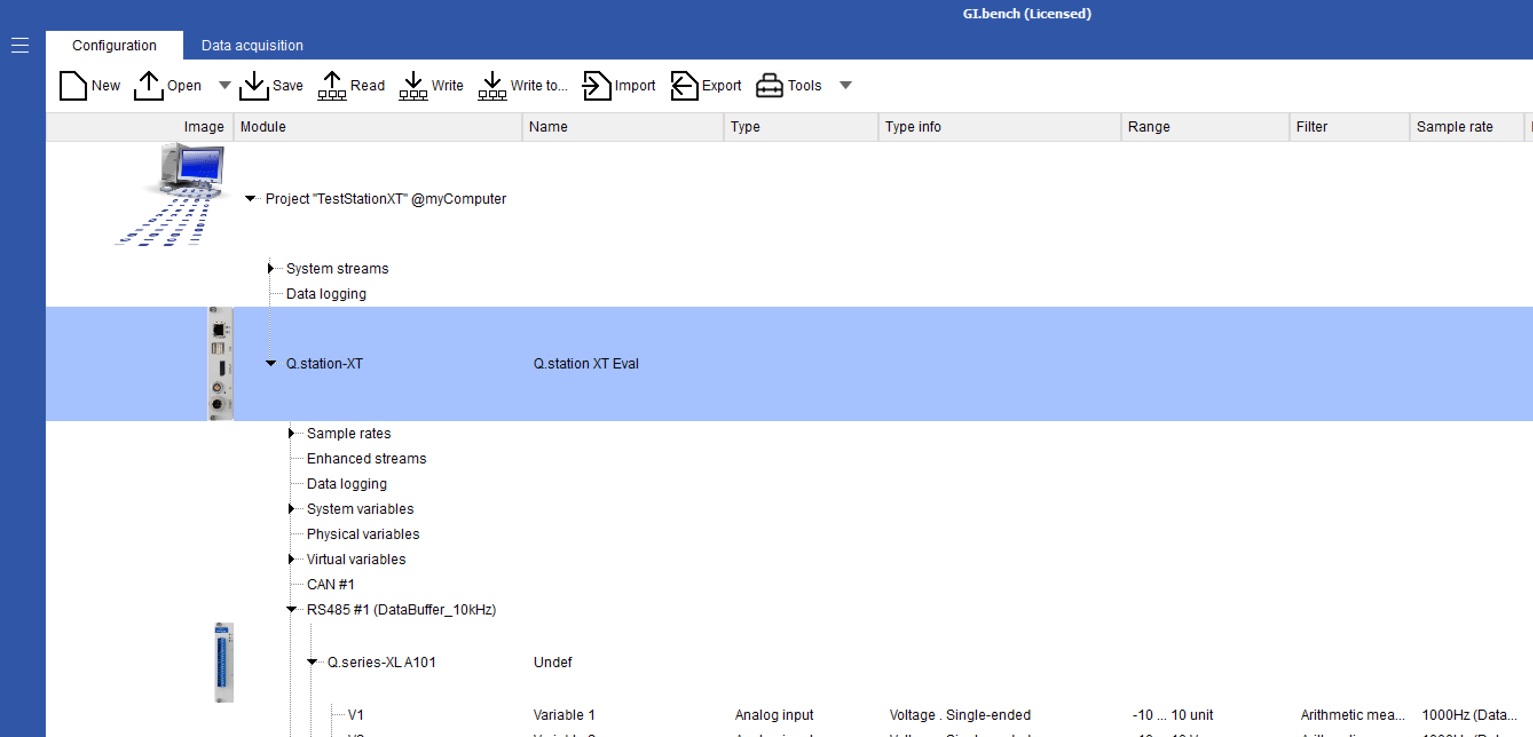This screenshot has height=737, width=1533.
Task: Open the dropdown arrow next to Tools
Action: point(845,85)
